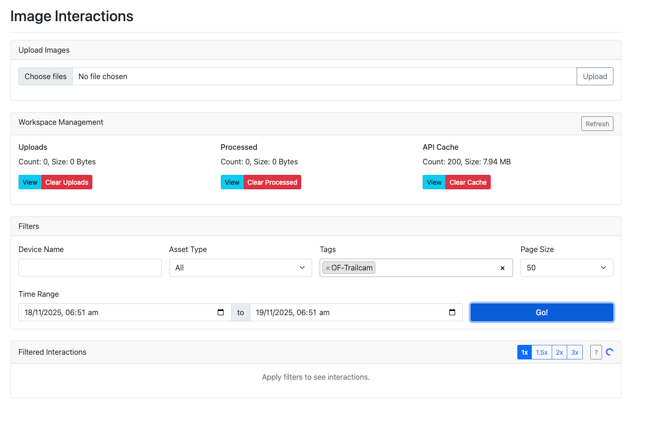
Task: Focus the Device Name input field
Action: (x=90, y=268)
